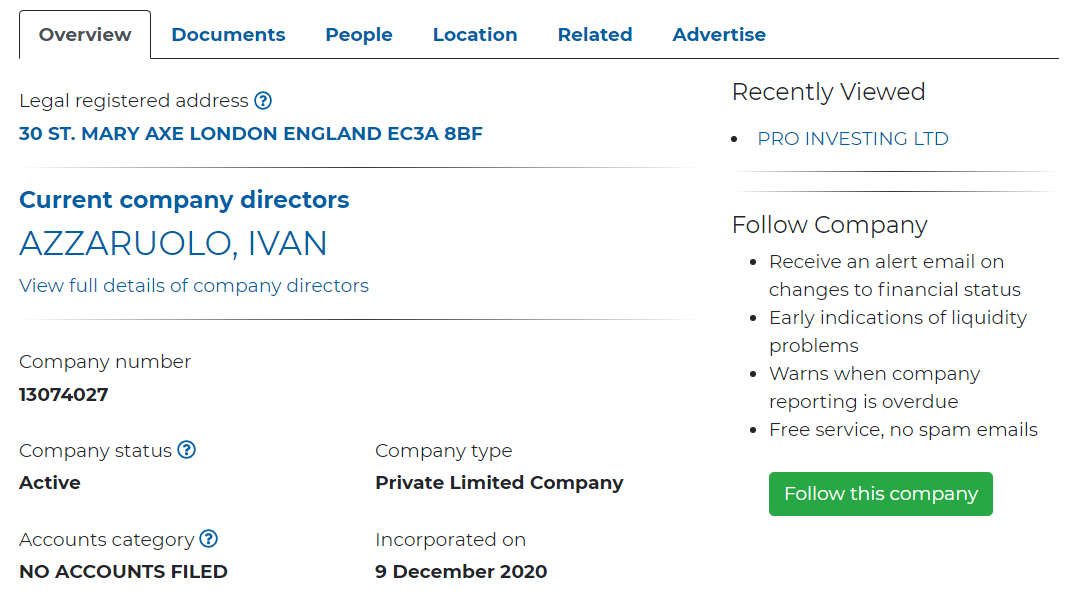Switch to the Overview tab

tap(85, 35)
